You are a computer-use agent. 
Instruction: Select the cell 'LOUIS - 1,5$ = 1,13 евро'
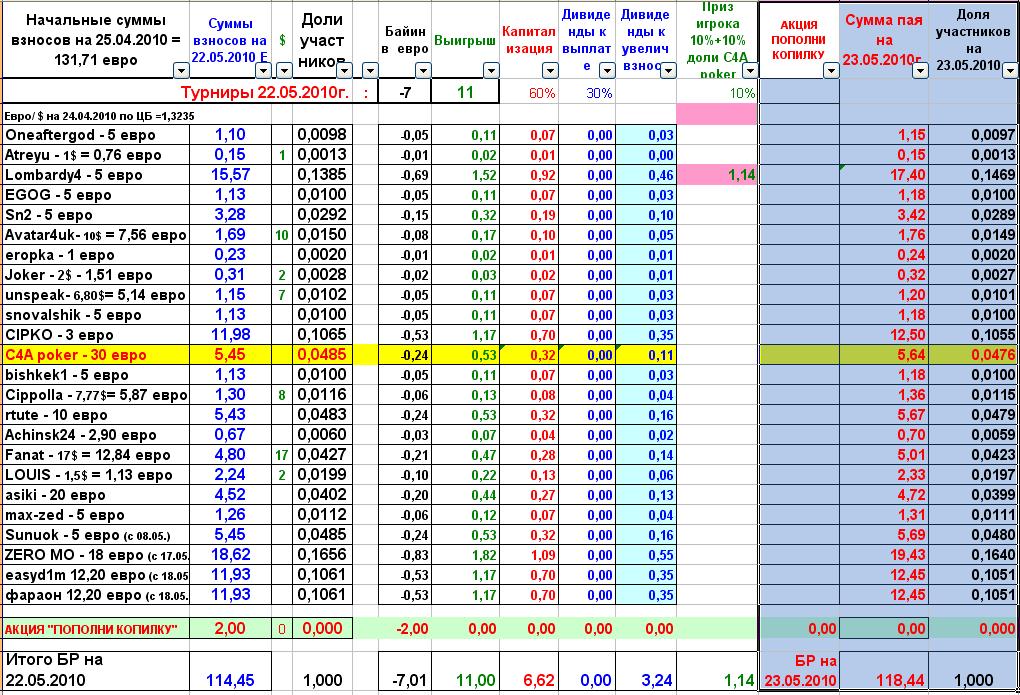[x=96, y=475]
